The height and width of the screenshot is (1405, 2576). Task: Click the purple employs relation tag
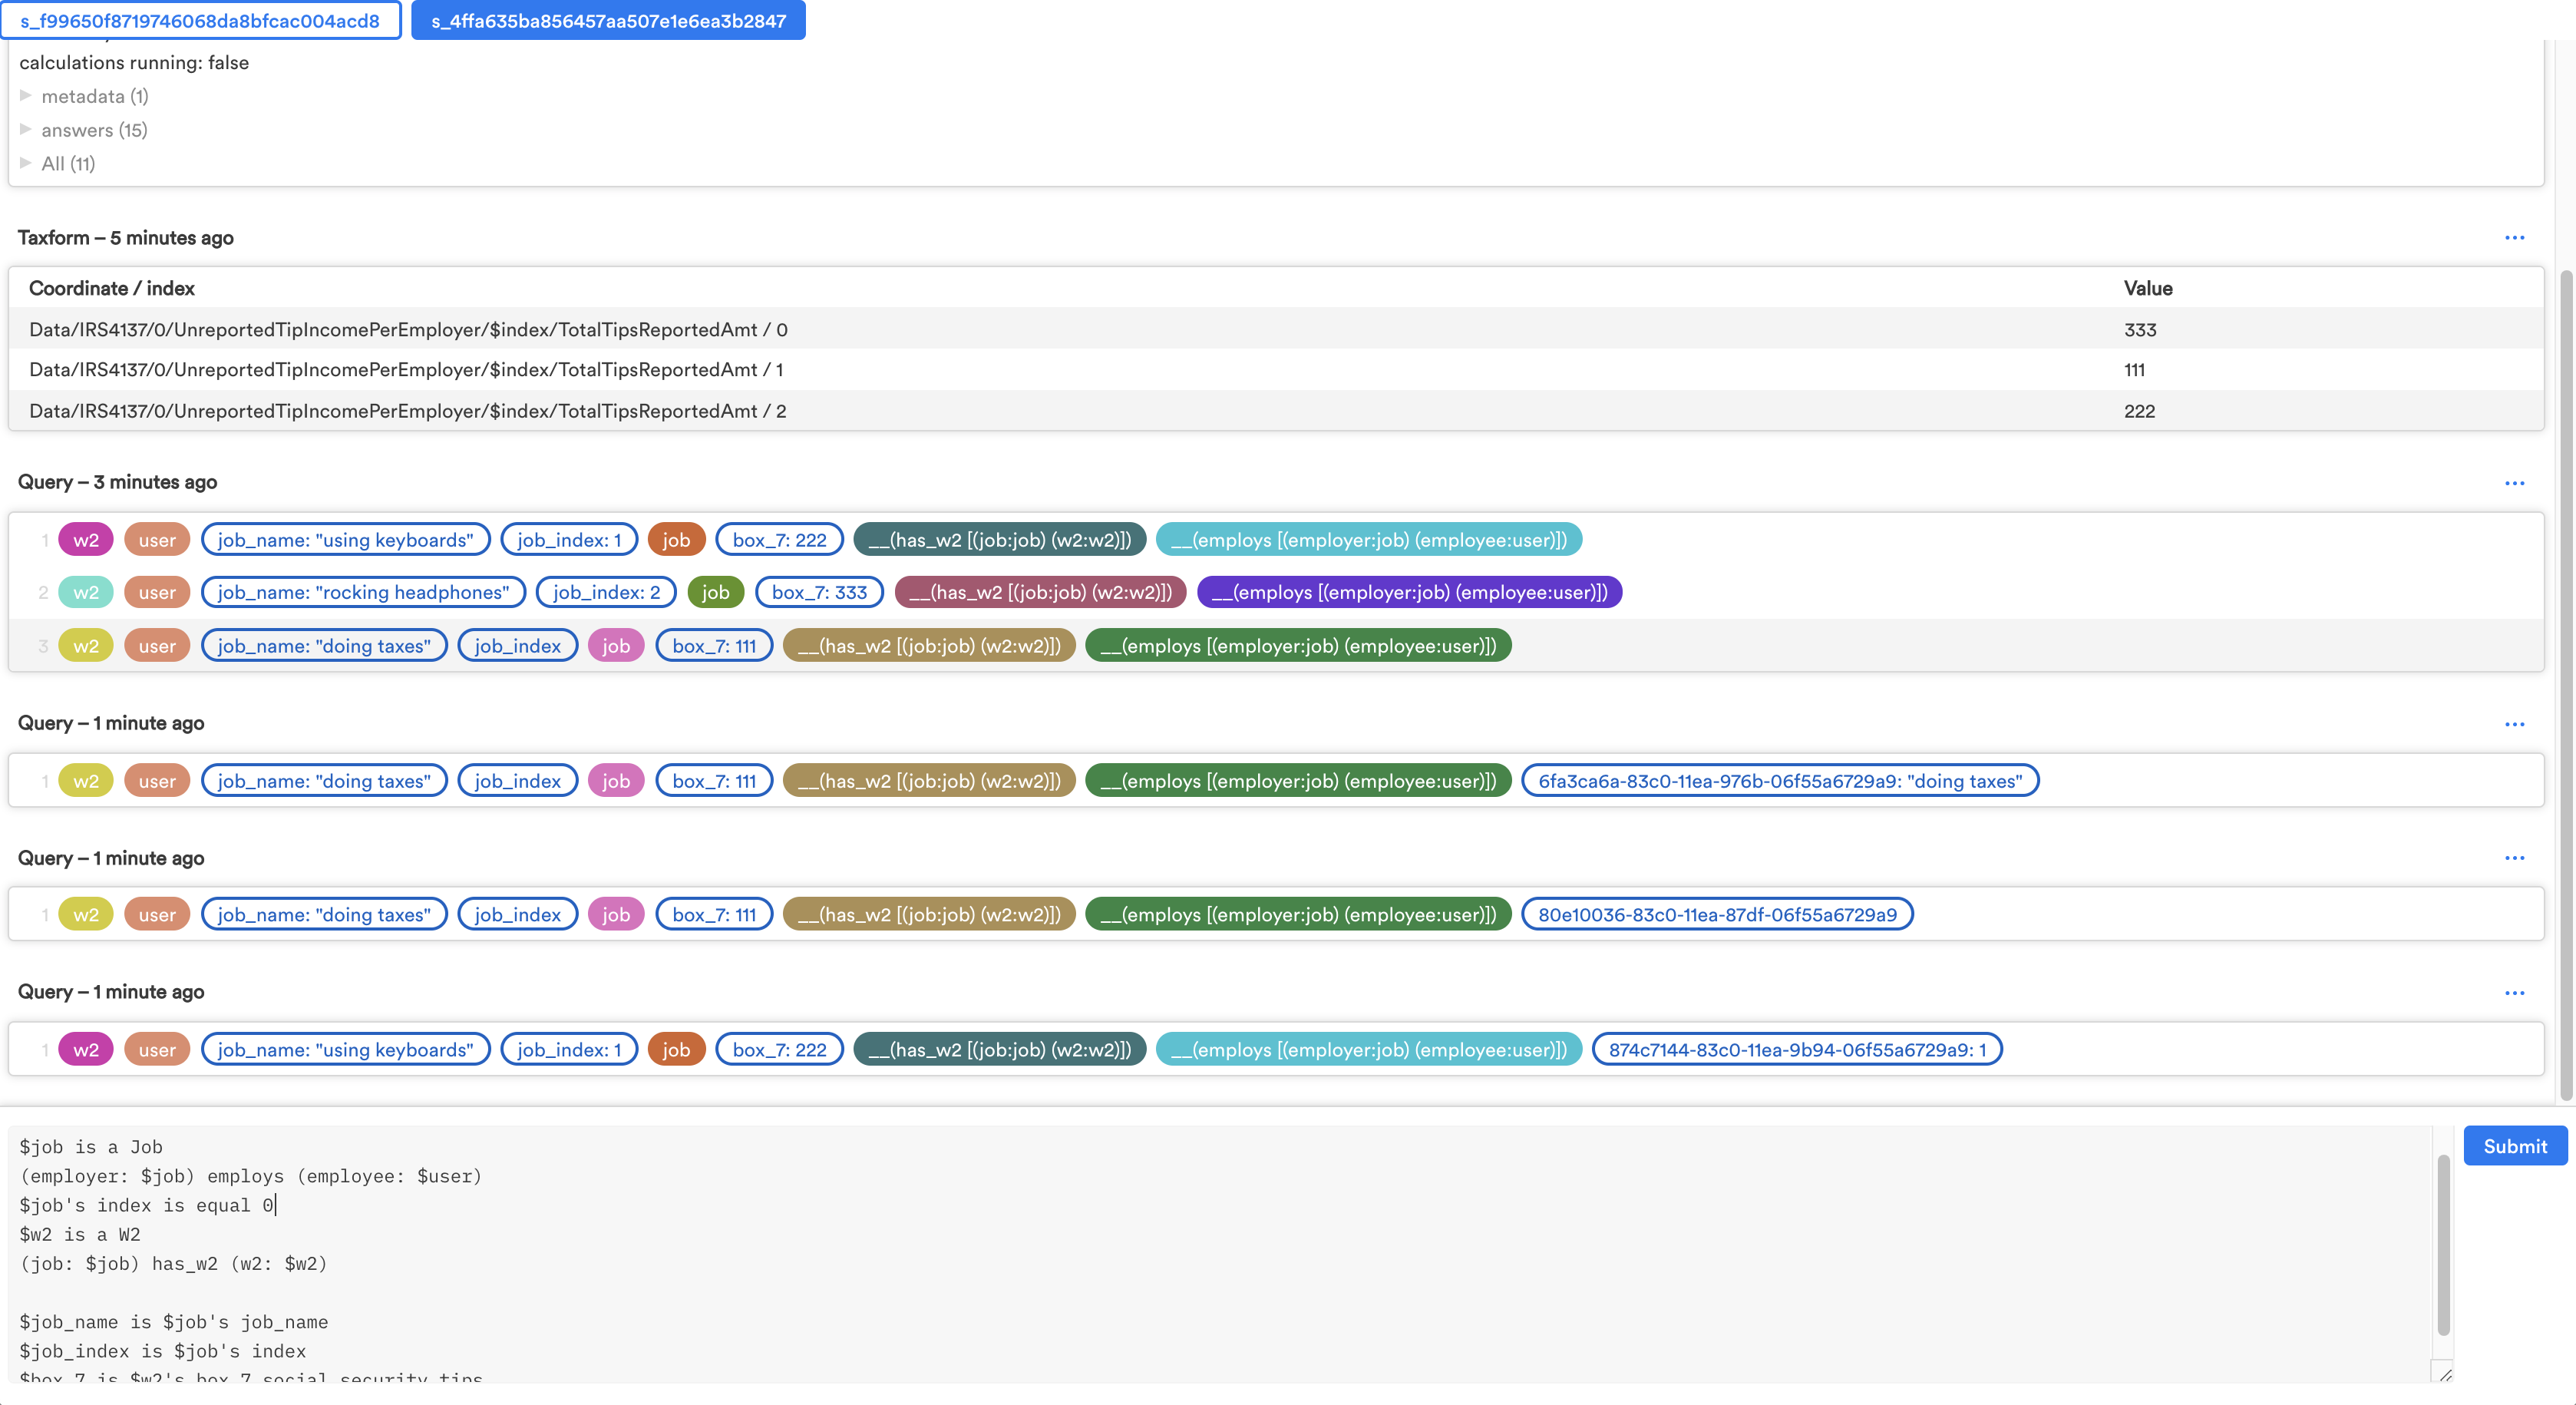coord(1408,592)
